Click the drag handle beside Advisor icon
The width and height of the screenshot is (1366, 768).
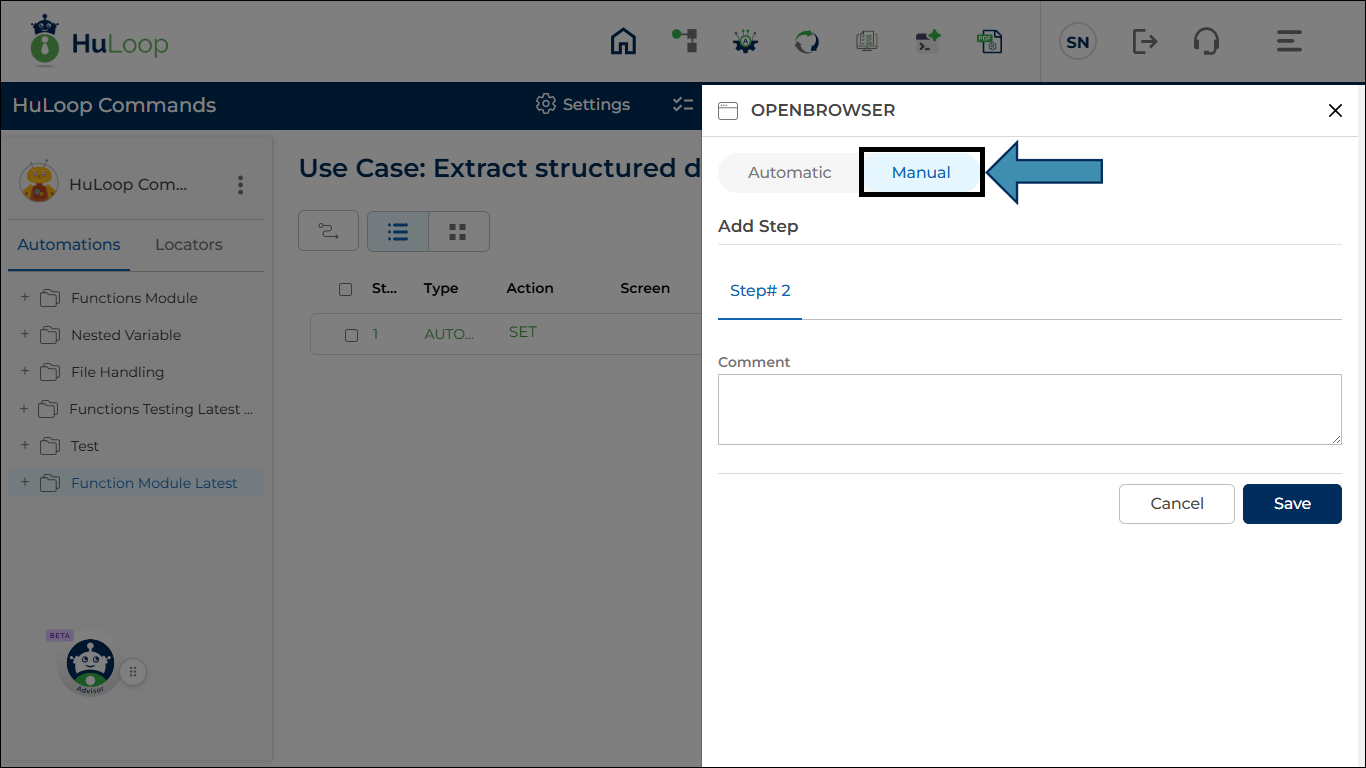[x=134, y=672]
